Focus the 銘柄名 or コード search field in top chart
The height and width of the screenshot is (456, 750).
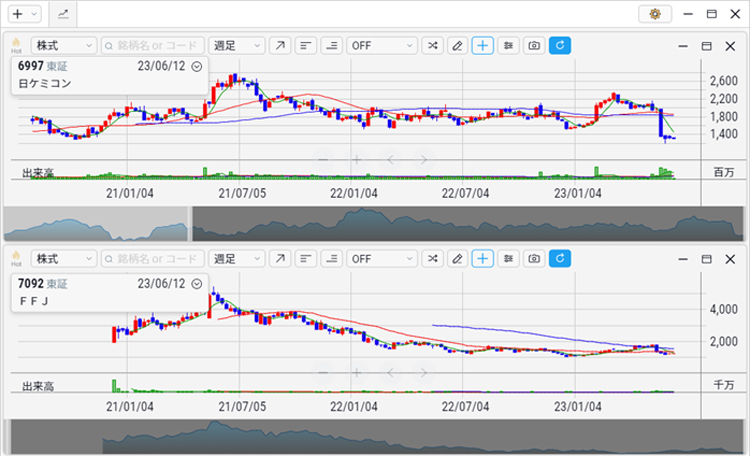[153, 46]
